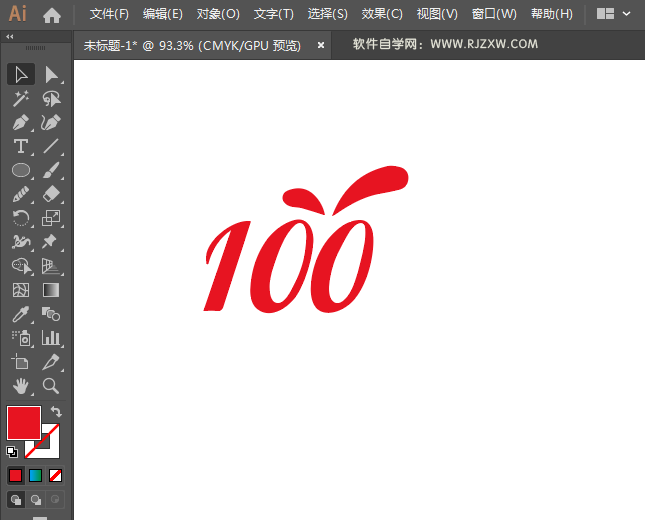Open the 编辑(E) menu
This screenshot has height=520, width=645.
[162, 14]
